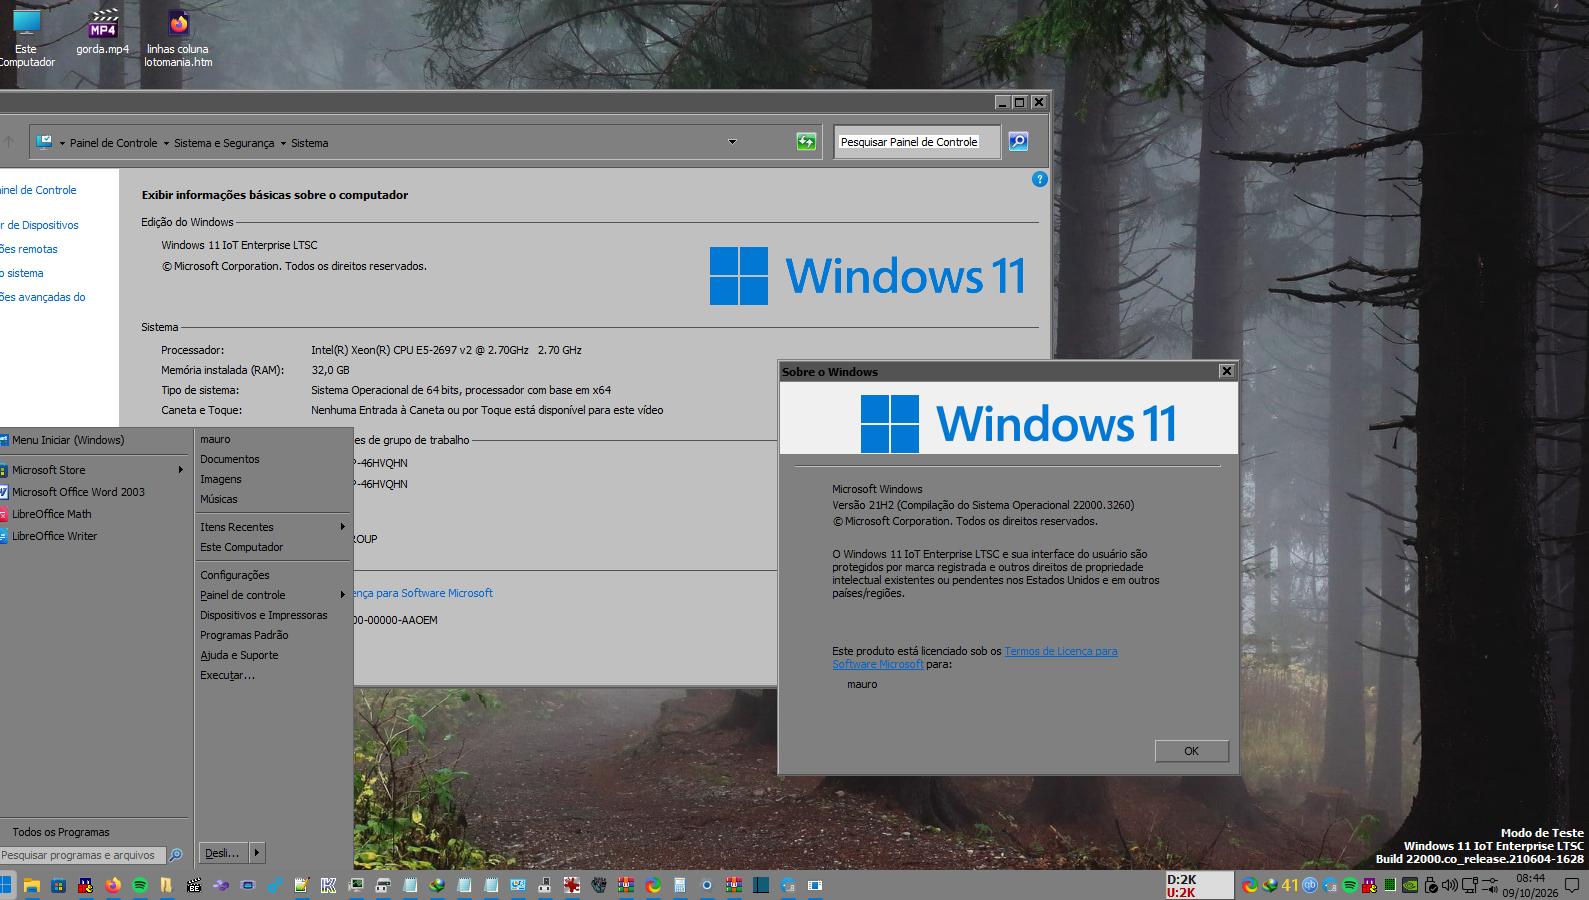Open the calculator icon on the taskbar
The image size is (1589, 900).
click(680, 885)
